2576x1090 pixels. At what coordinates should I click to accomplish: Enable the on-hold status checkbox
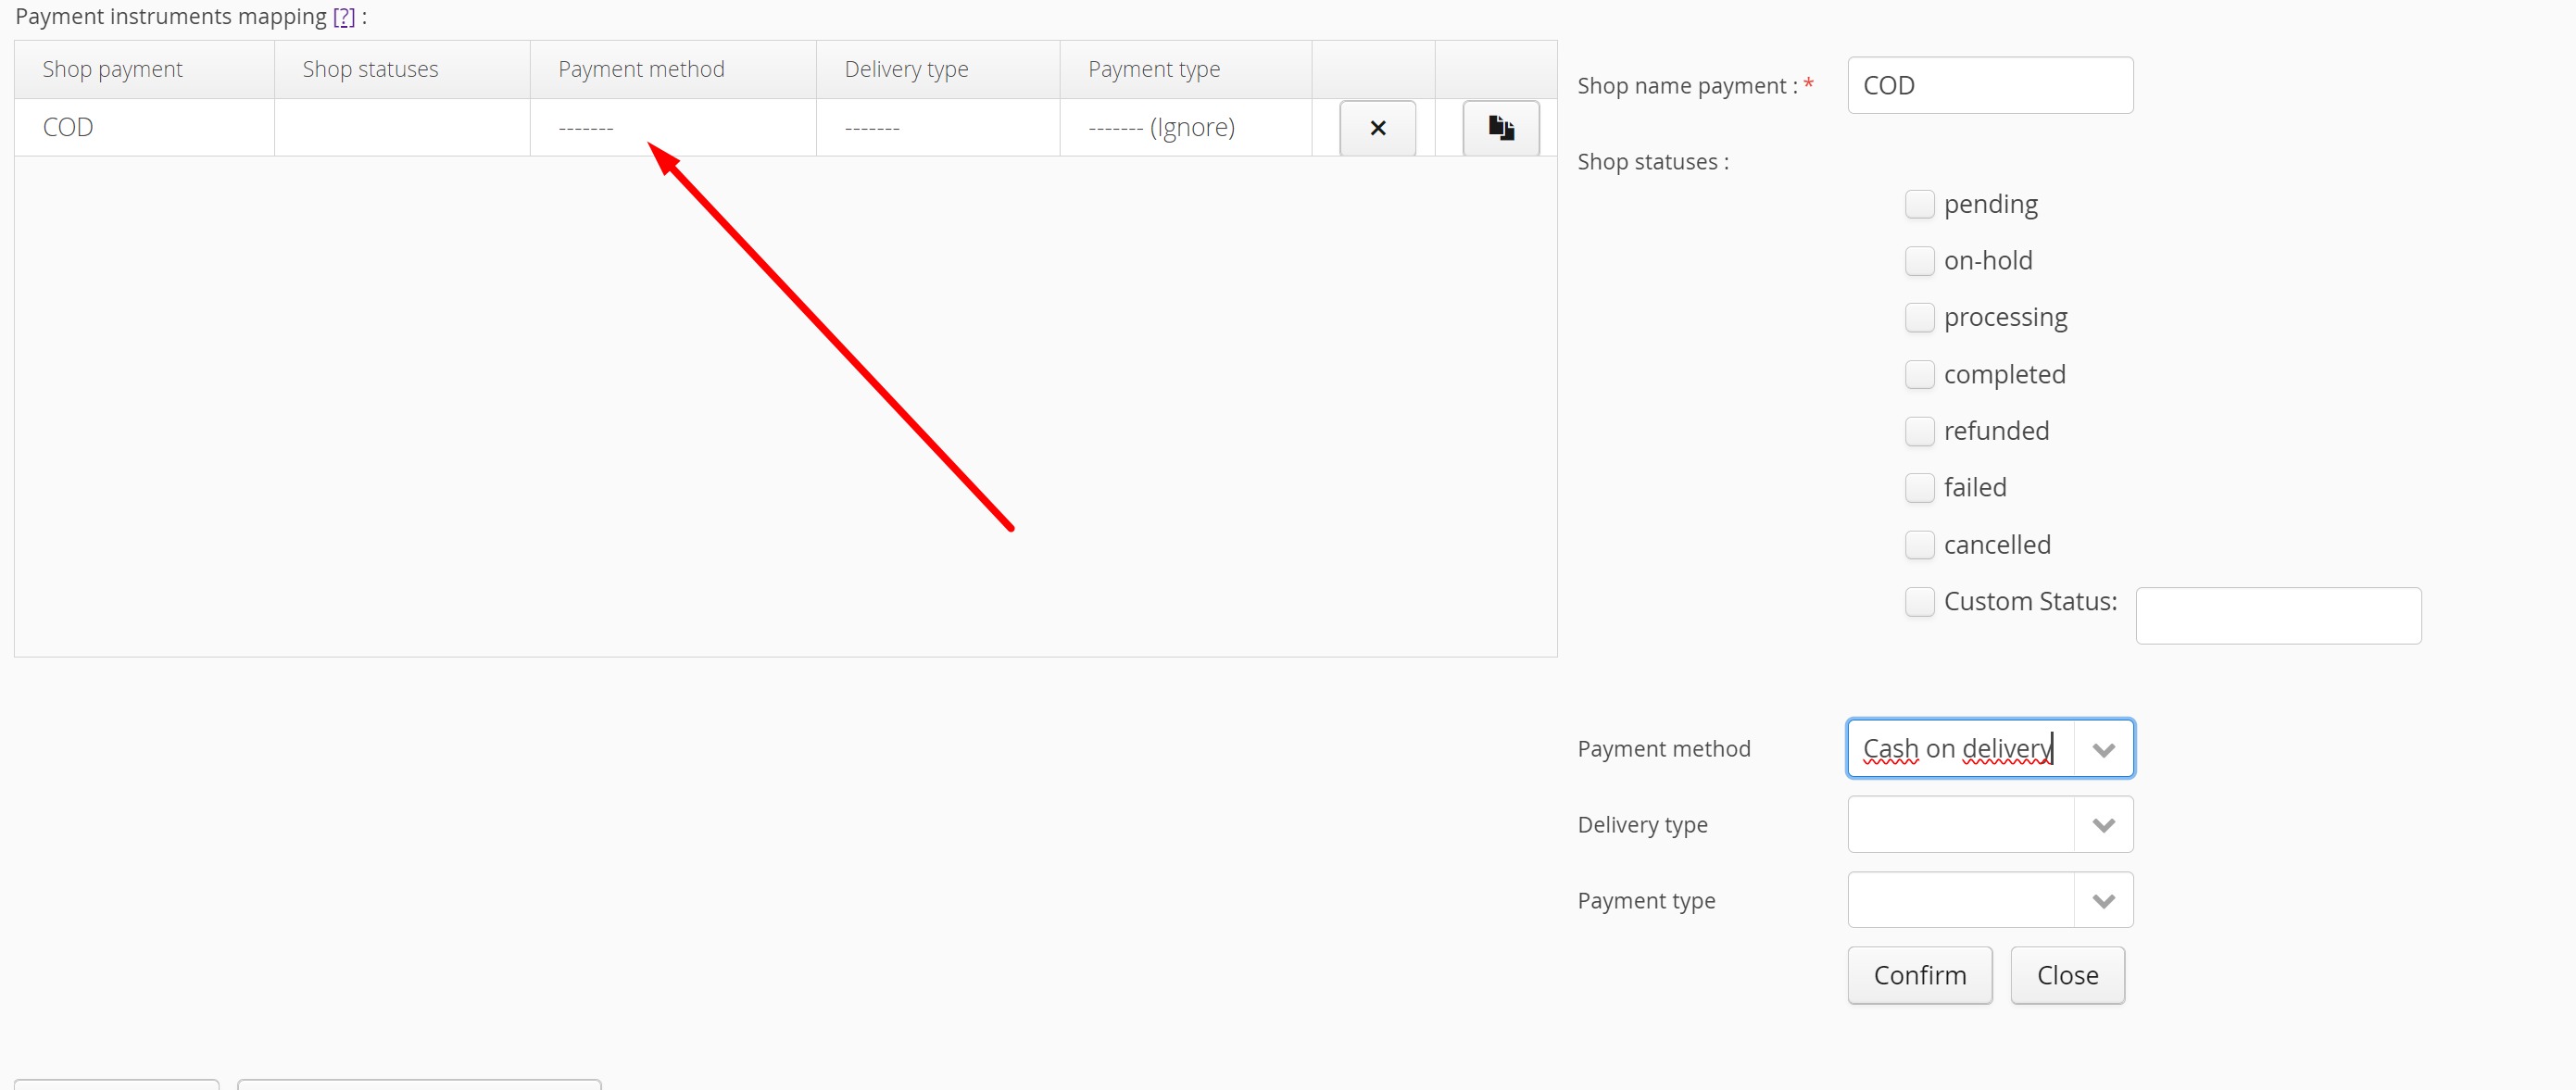coord(1919,261)
